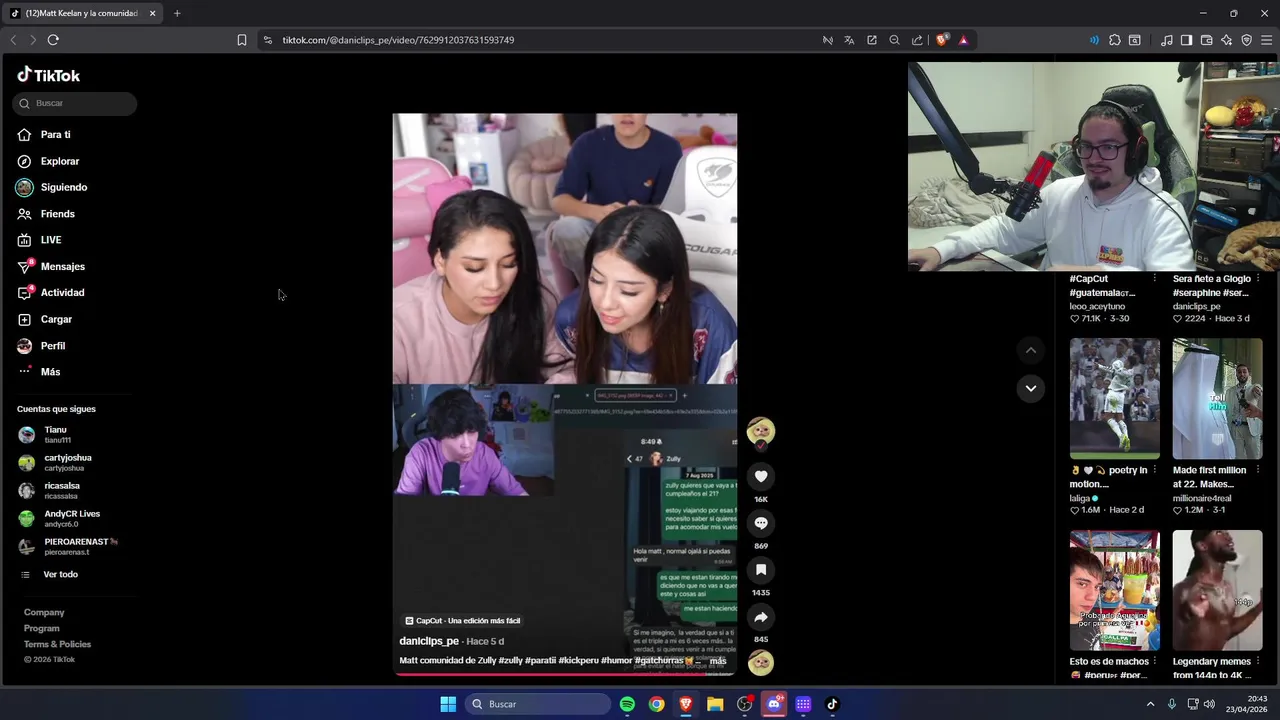The height and width of the screenshot is (720, 1280).
Task: Open options dots on 'poetry in motion'
Action: [x=1154, y=470]
